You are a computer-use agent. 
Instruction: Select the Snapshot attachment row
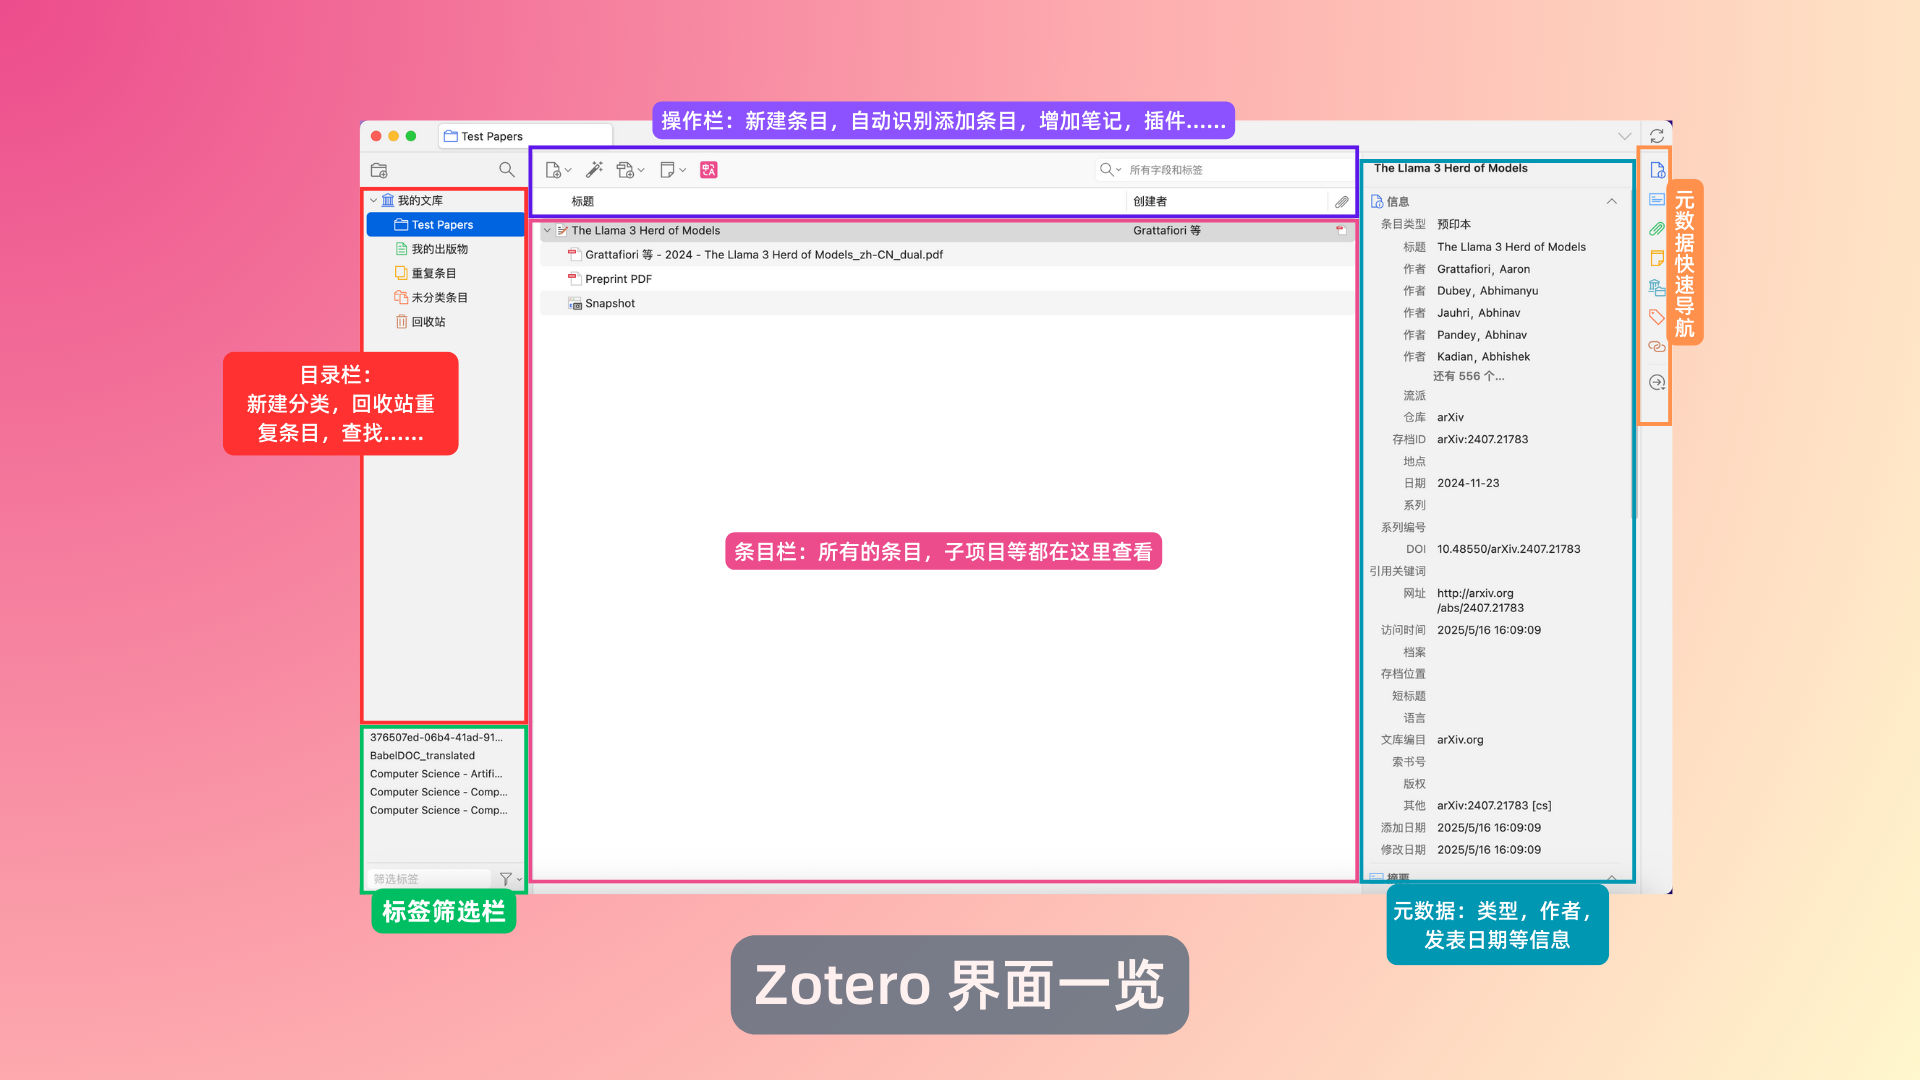(x=947, y=304)
